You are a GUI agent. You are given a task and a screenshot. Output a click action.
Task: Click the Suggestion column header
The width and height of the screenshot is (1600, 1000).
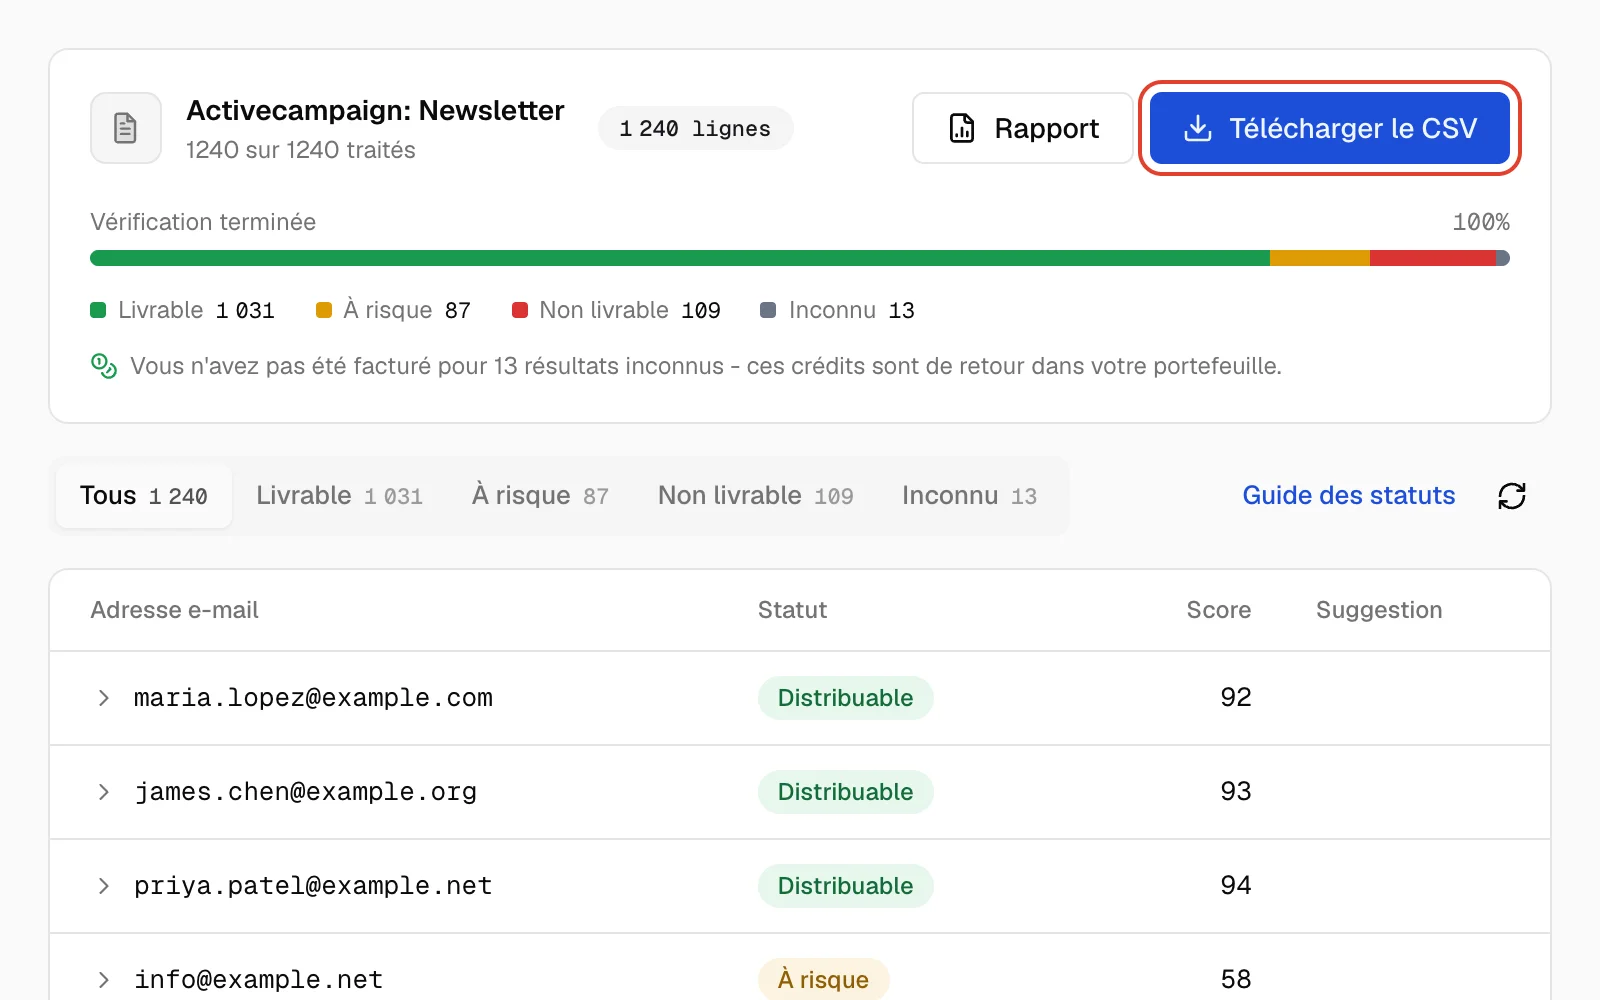click(1379, 610)
